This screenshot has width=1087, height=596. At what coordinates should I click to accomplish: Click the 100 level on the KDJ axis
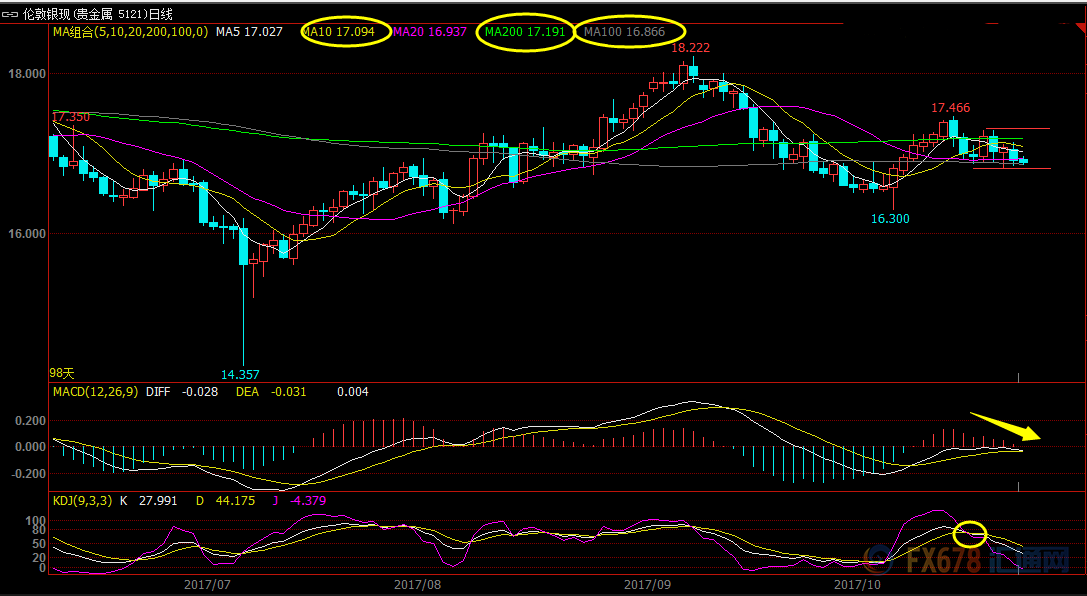tap(36, 521)
